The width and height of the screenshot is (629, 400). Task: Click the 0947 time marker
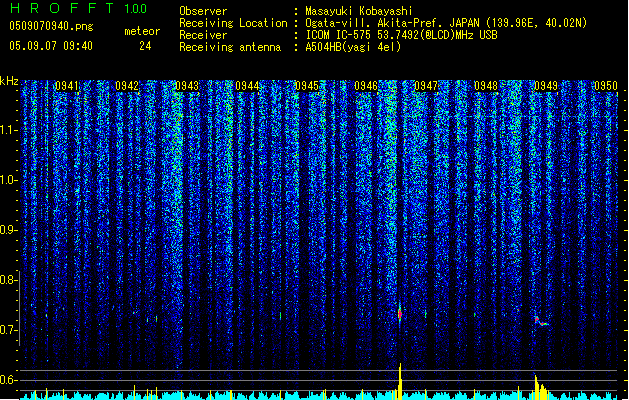(426, 86)
